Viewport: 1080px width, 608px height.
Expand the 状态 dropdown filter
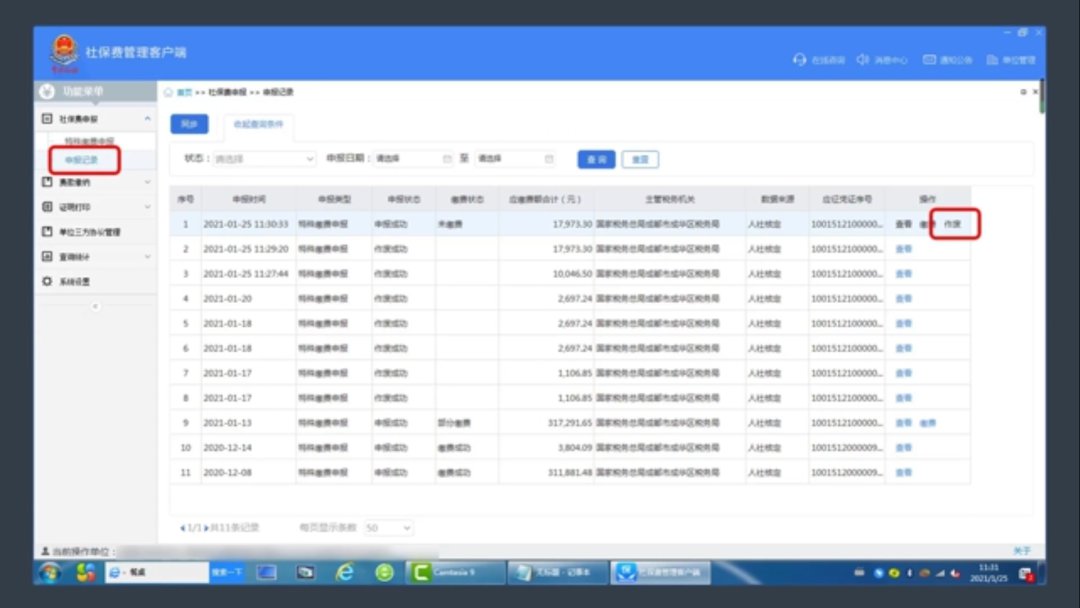pos(264,159)
